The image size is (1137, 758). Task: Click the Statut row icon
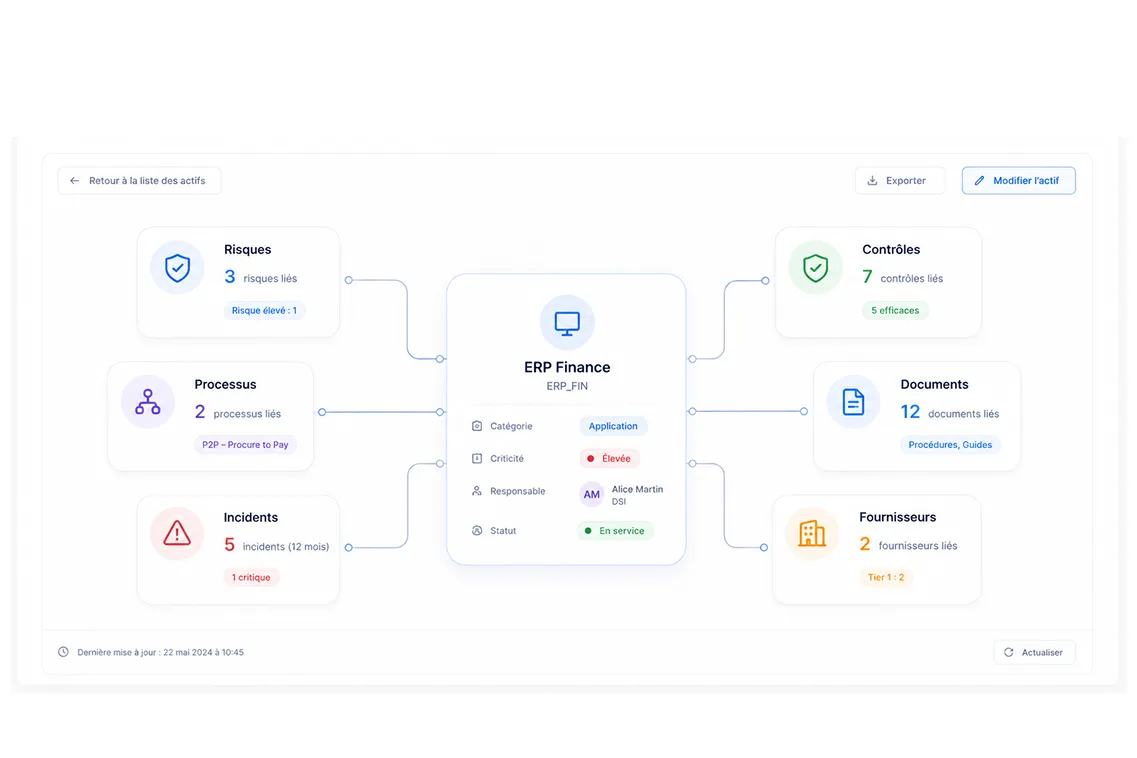pos(477,530)
